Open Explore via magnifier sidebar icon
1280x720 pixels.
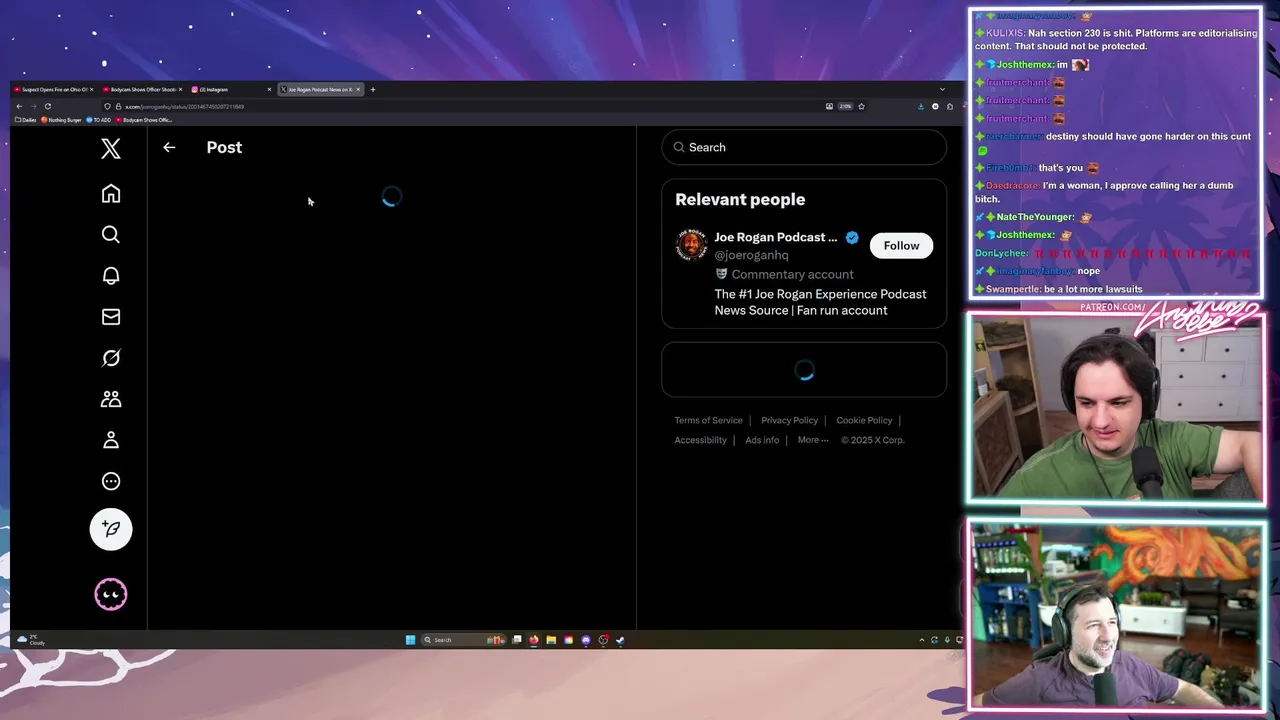(111, 235)
